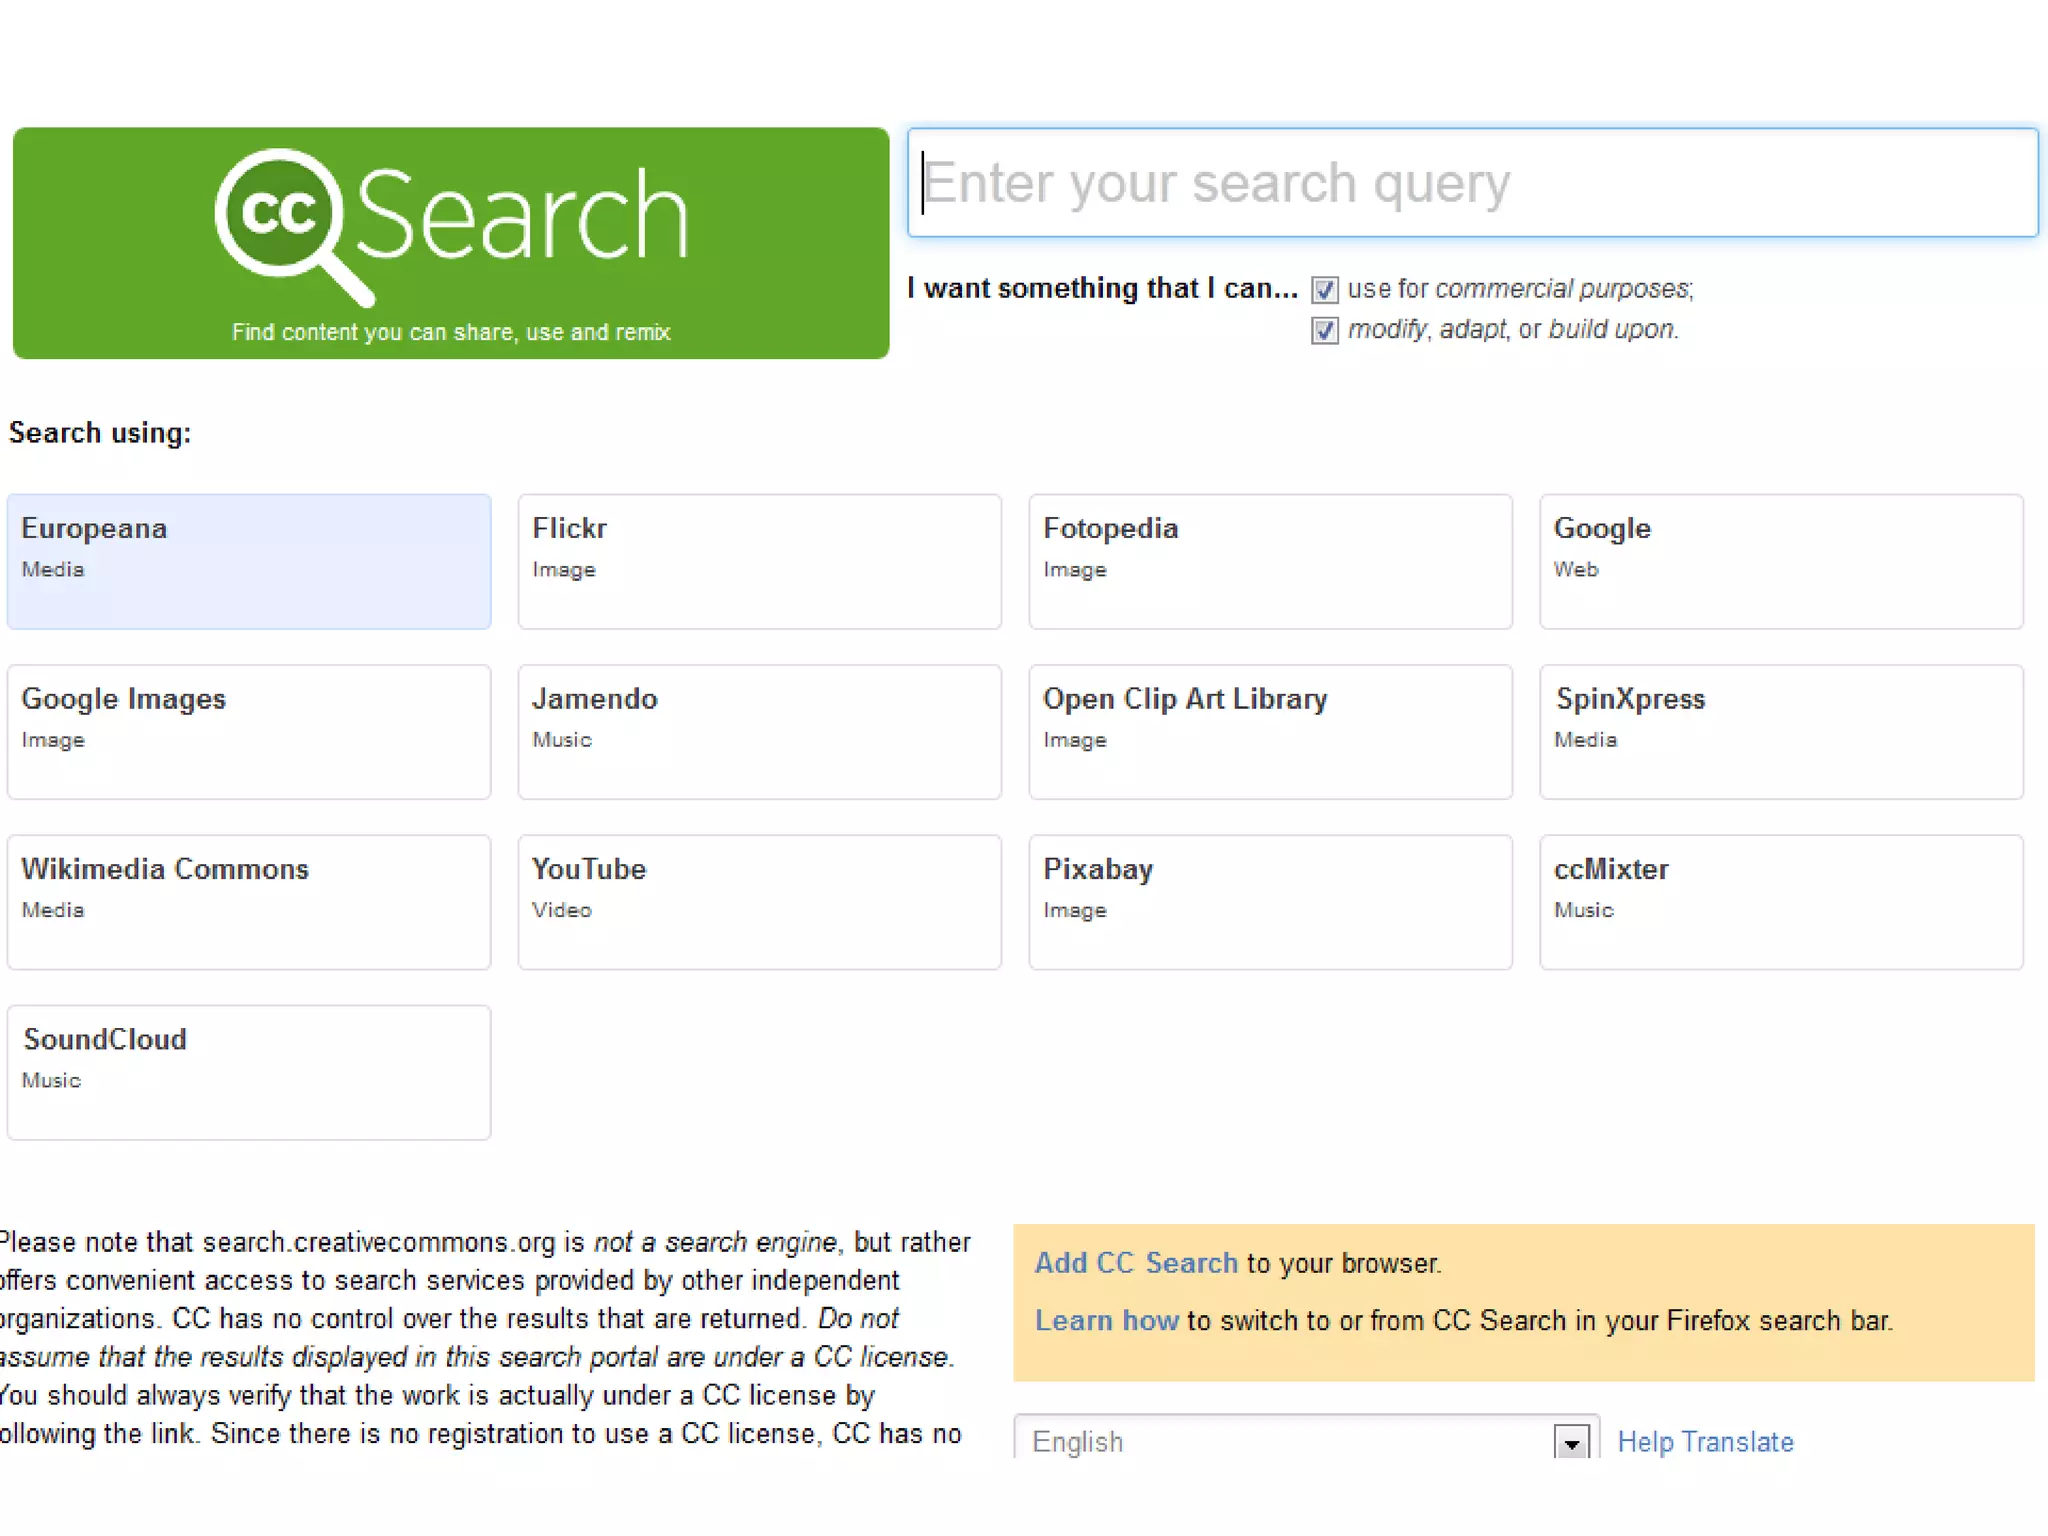Image resolution: width=2048 pixels, height=1536 pixels.
Task: Pick the ccMixter music tile
Action: [1781, 901]
